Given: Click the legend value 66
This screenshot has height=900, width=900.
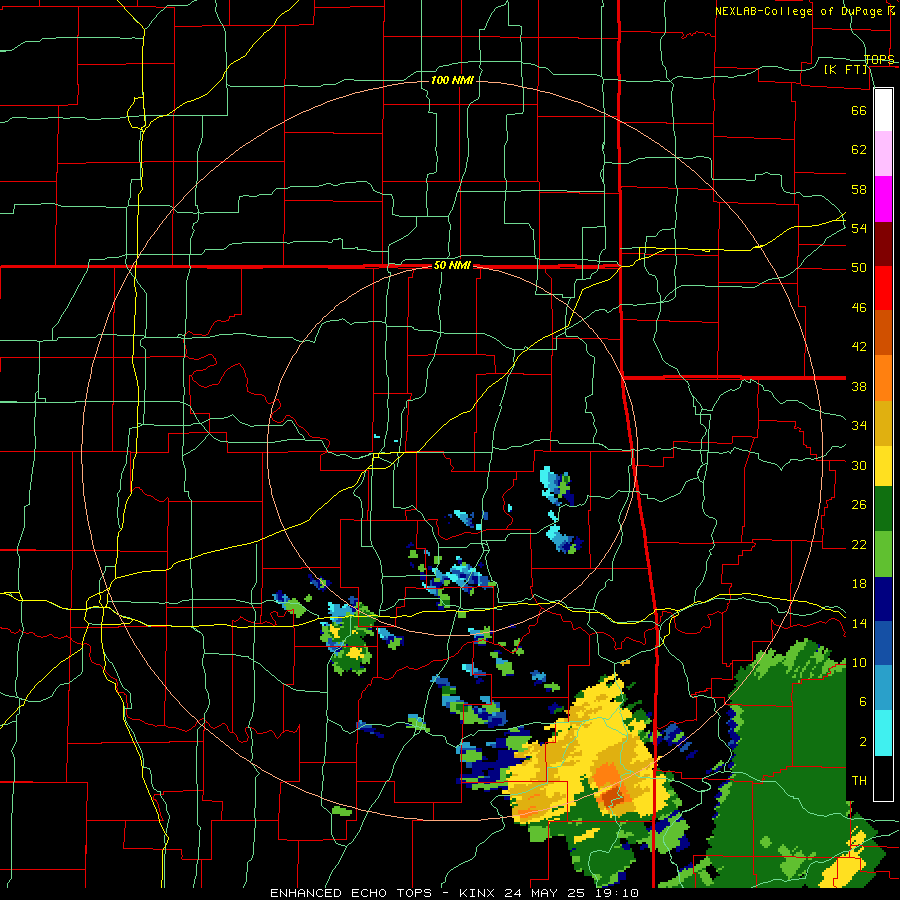Looking at the screenshot, I should point(859,110).
